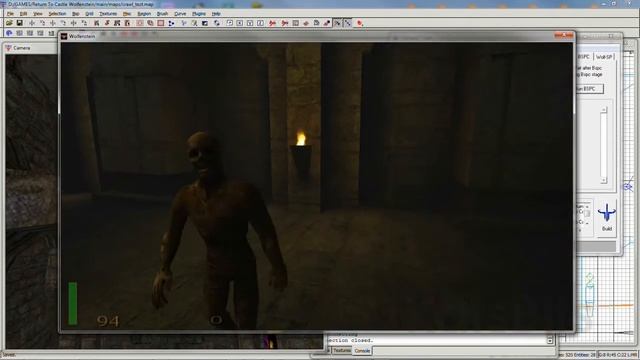640x360 pixels.
Task: Click the up arrow of build panel scrollbar
Action: pyautogui.click(x=604, y=110)
